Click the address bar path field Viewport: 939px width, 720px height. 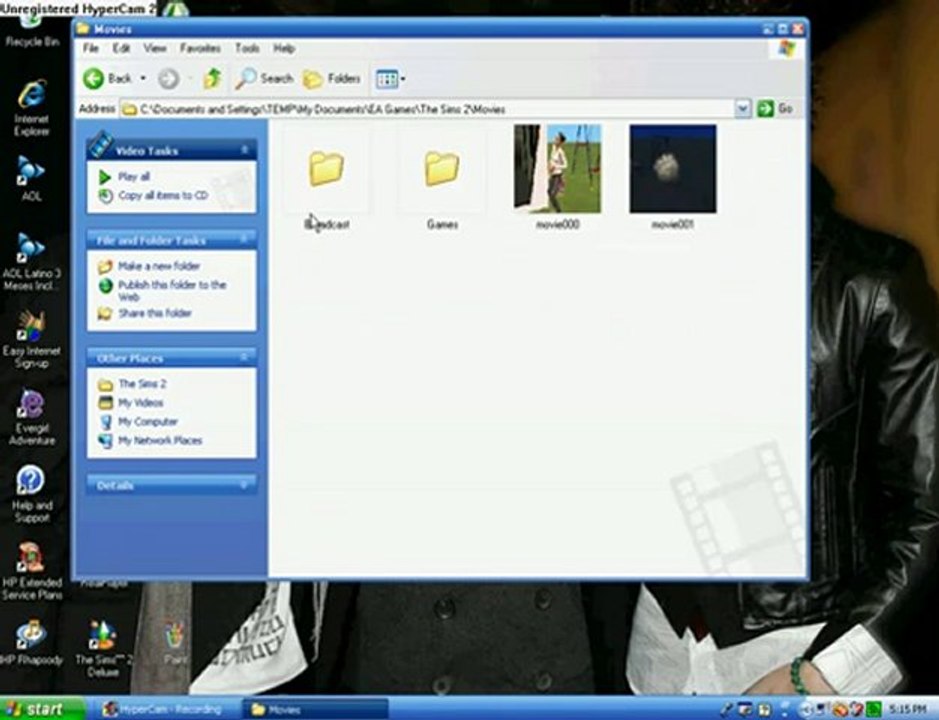pyautogui.click(x=427, y=109)
